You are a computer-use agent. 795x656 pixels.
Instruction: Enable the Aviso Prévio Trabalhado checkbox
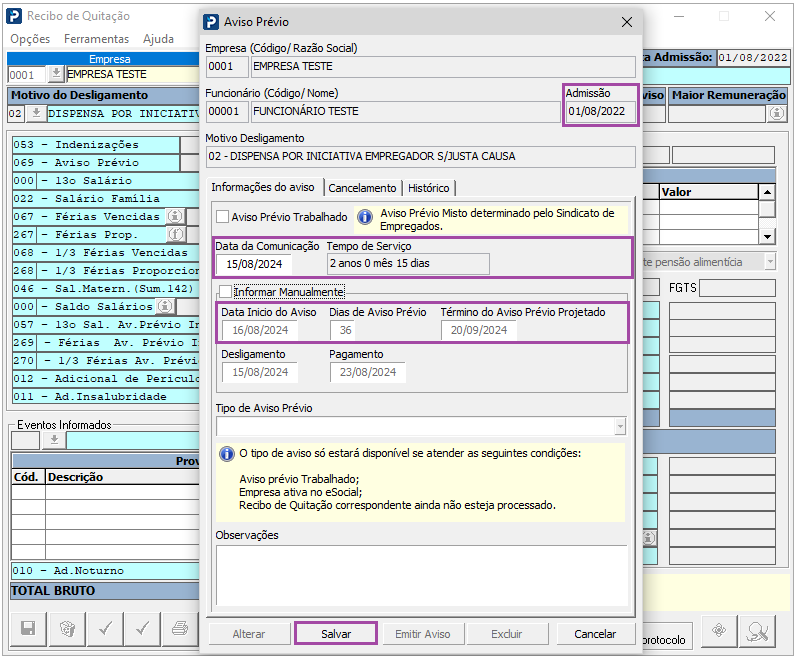[222, 217]
